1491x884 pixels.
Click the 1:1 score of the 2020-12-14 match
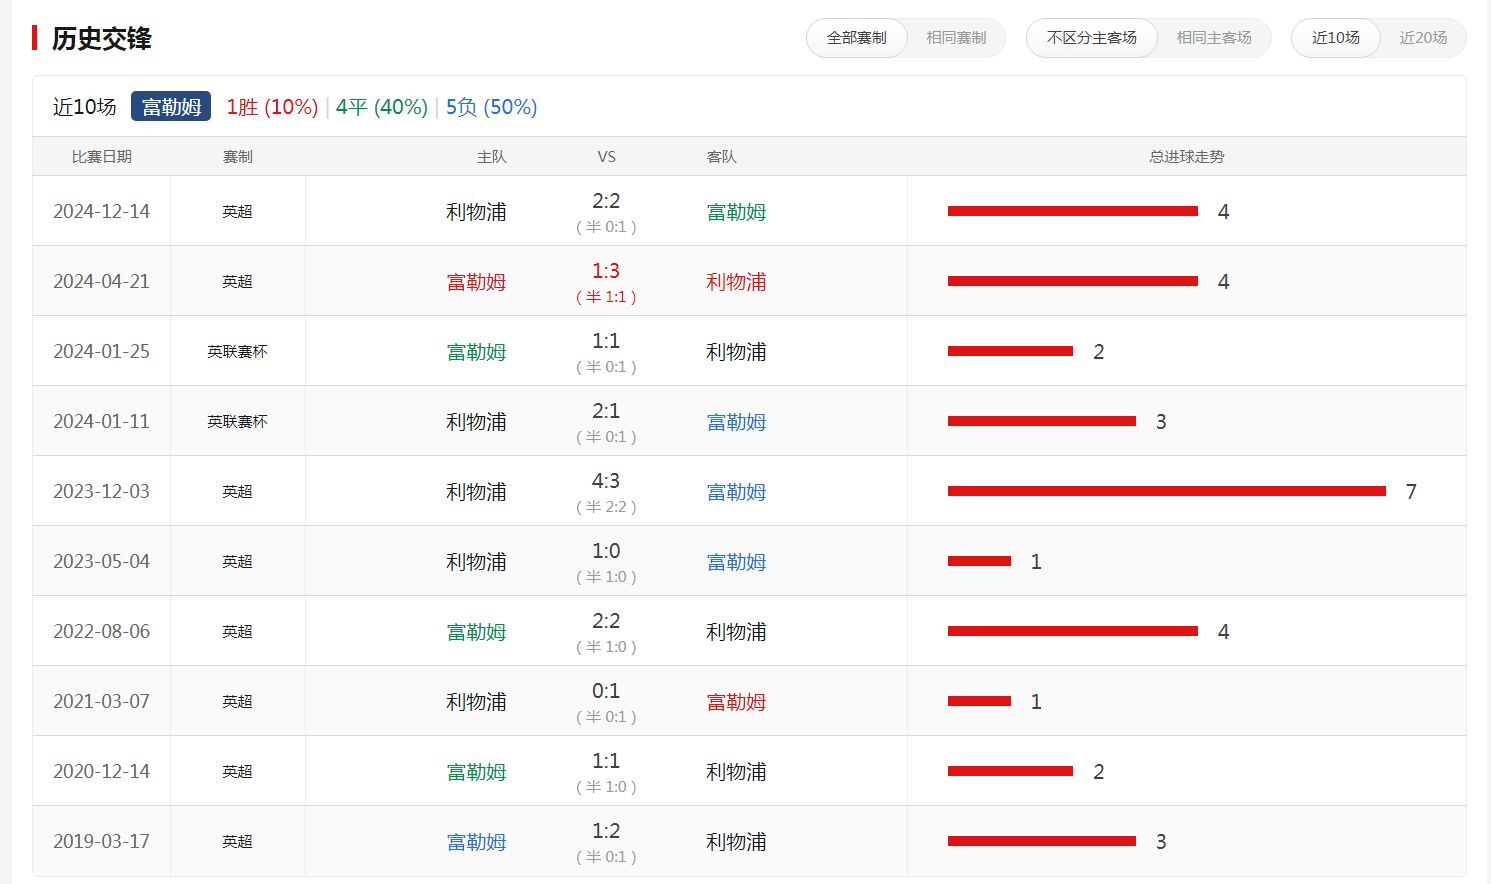(x=606, y=761)
